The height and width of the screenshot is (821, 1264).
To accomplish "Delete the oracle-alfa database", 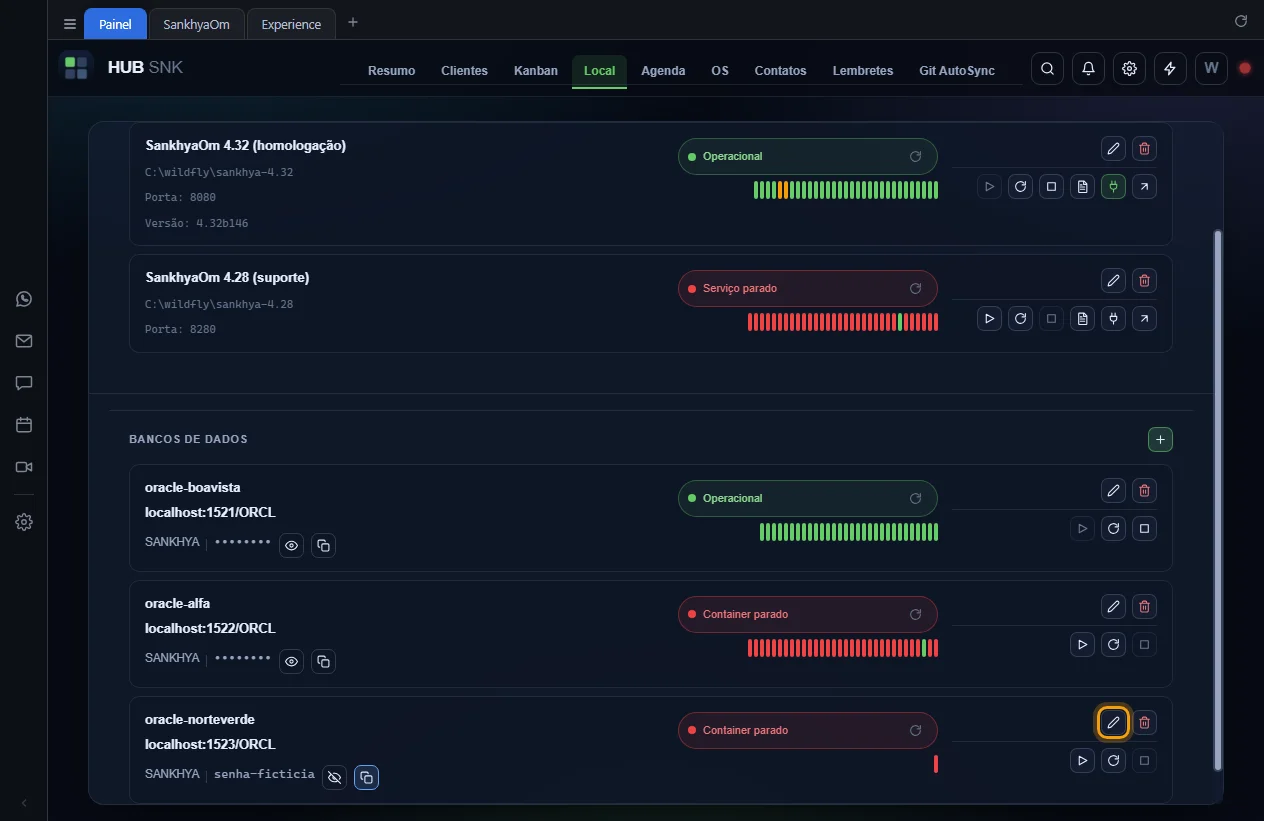I will pos(1145,607).
